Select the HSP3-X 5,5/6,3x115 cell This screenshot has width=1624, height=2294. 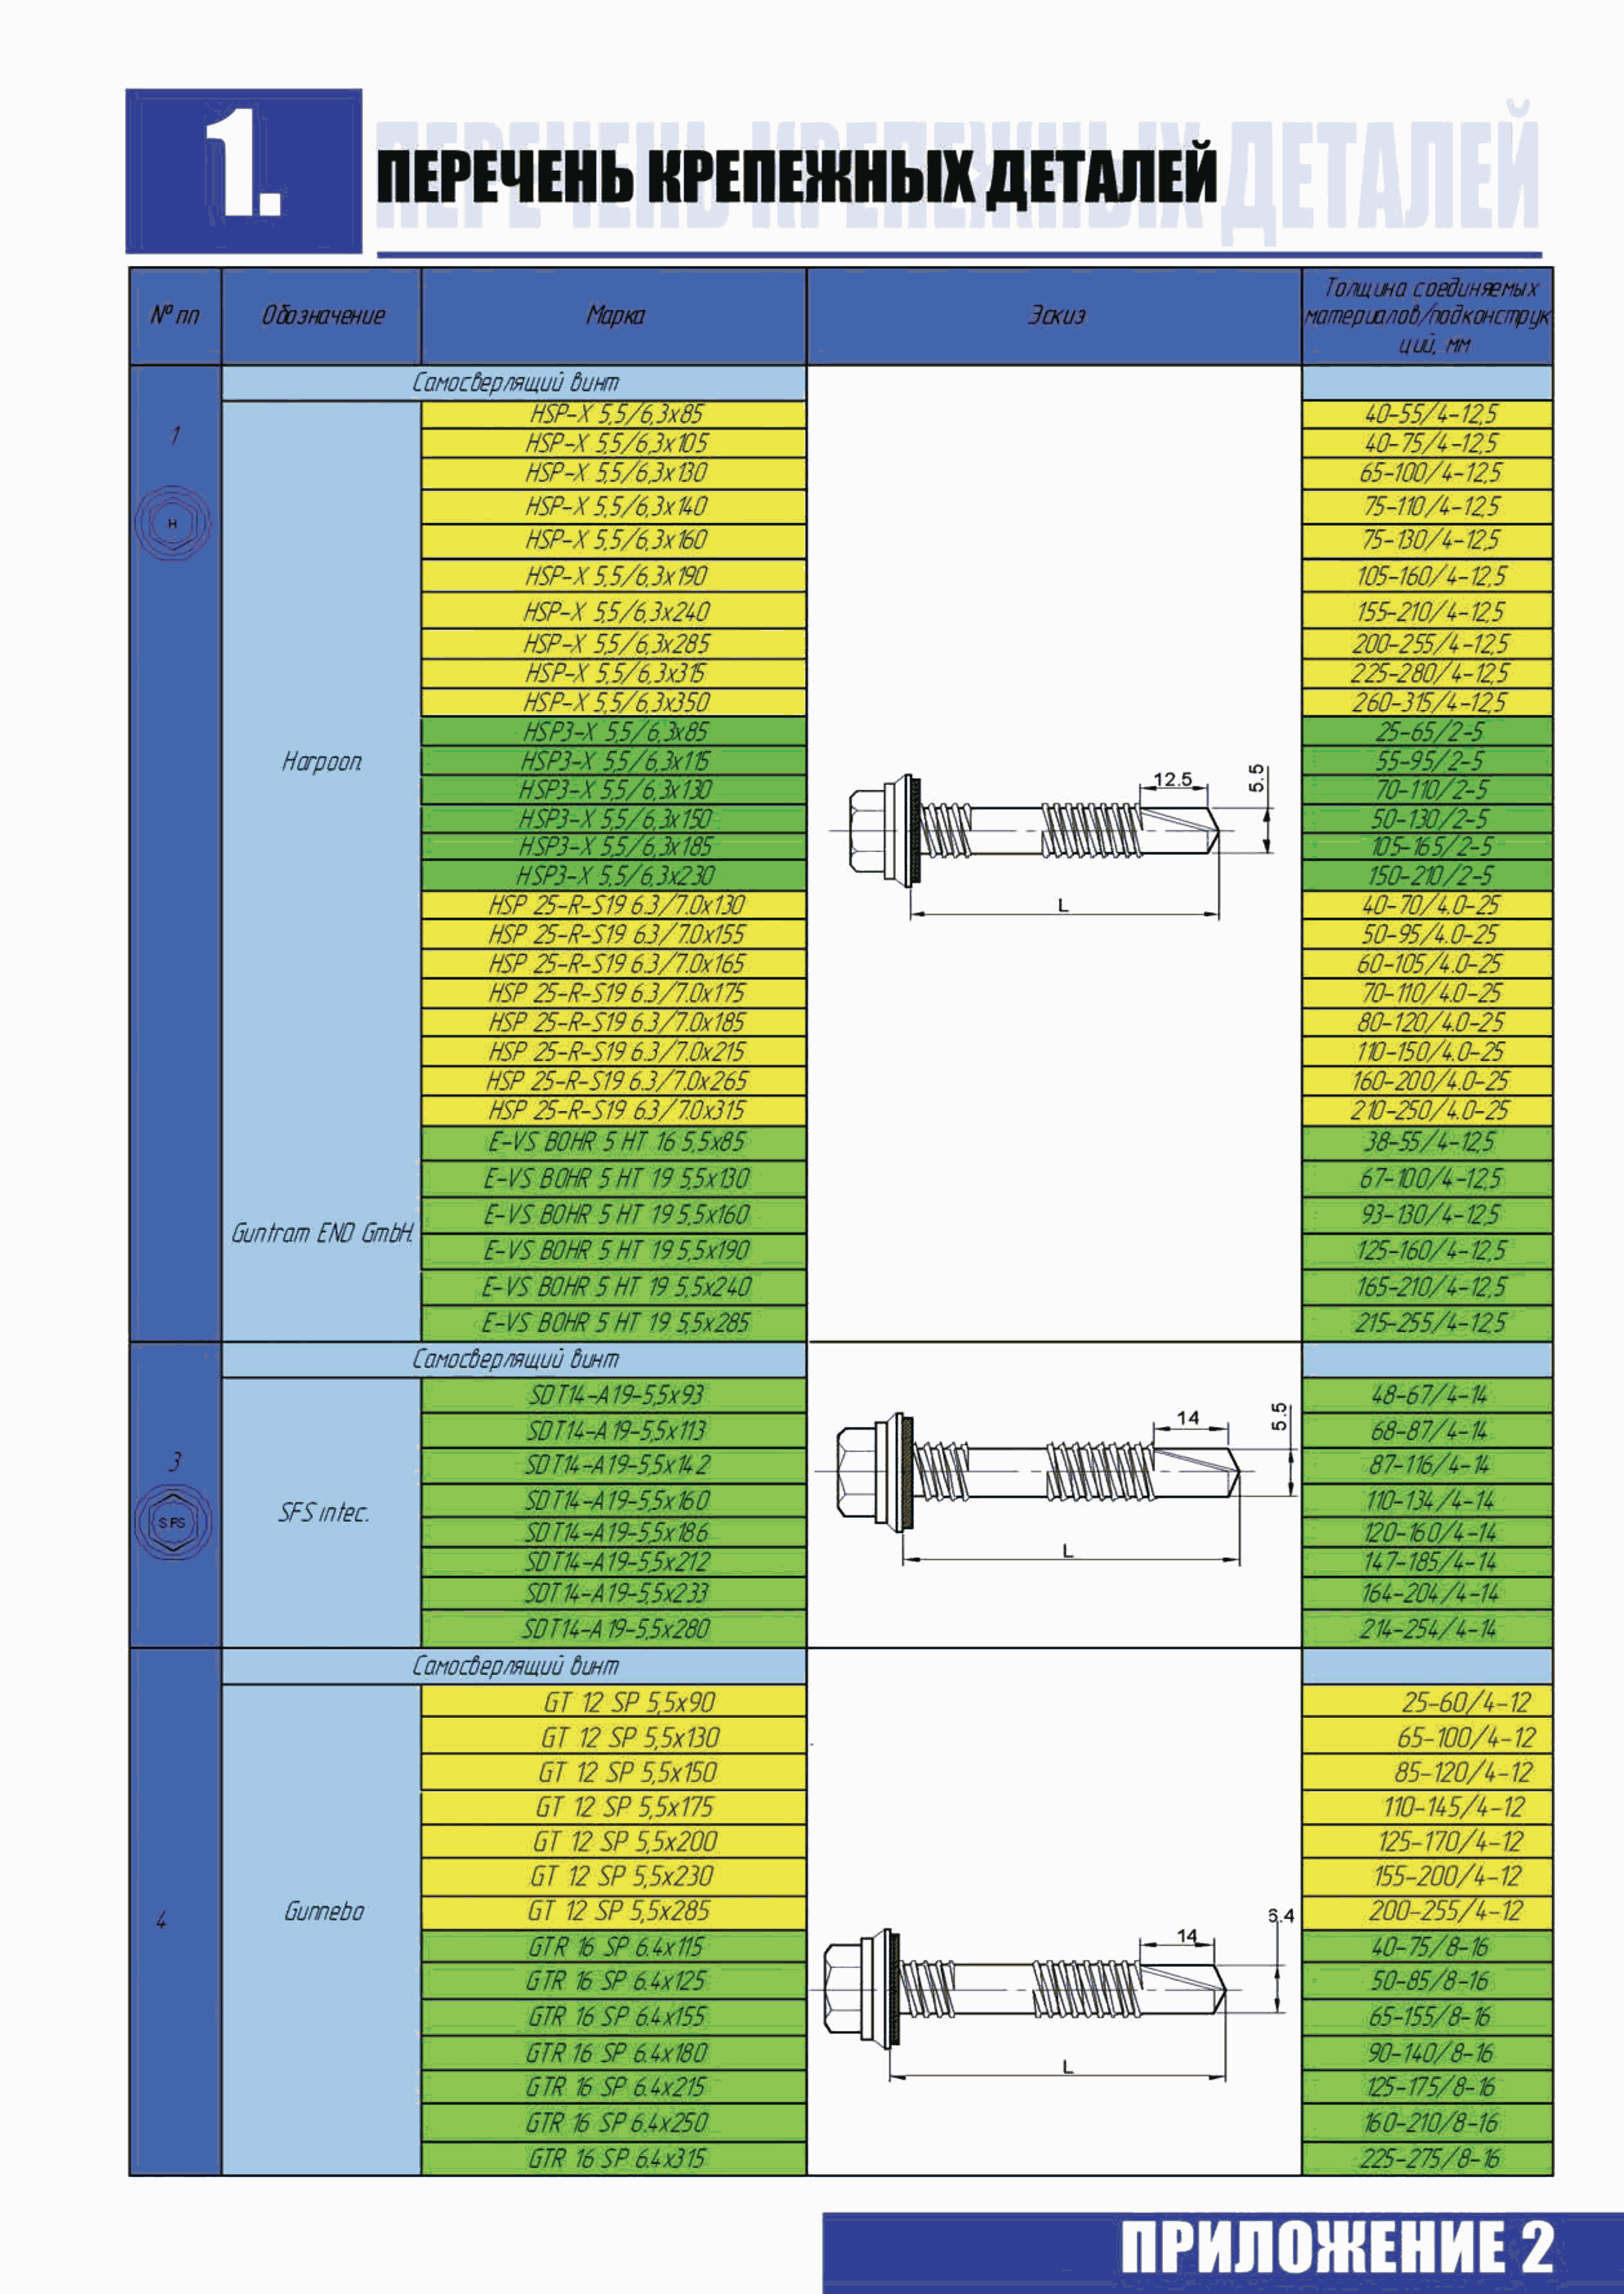point(614,761)
